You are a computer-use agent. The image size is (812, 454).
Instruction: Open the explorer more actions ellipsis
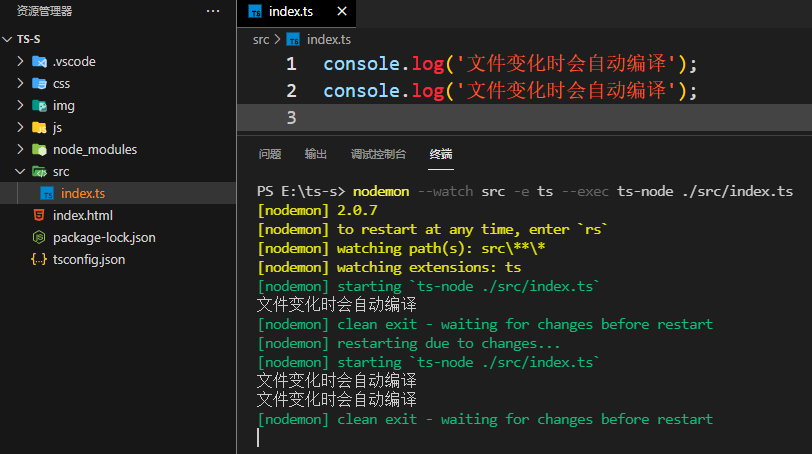coord(212,11)
